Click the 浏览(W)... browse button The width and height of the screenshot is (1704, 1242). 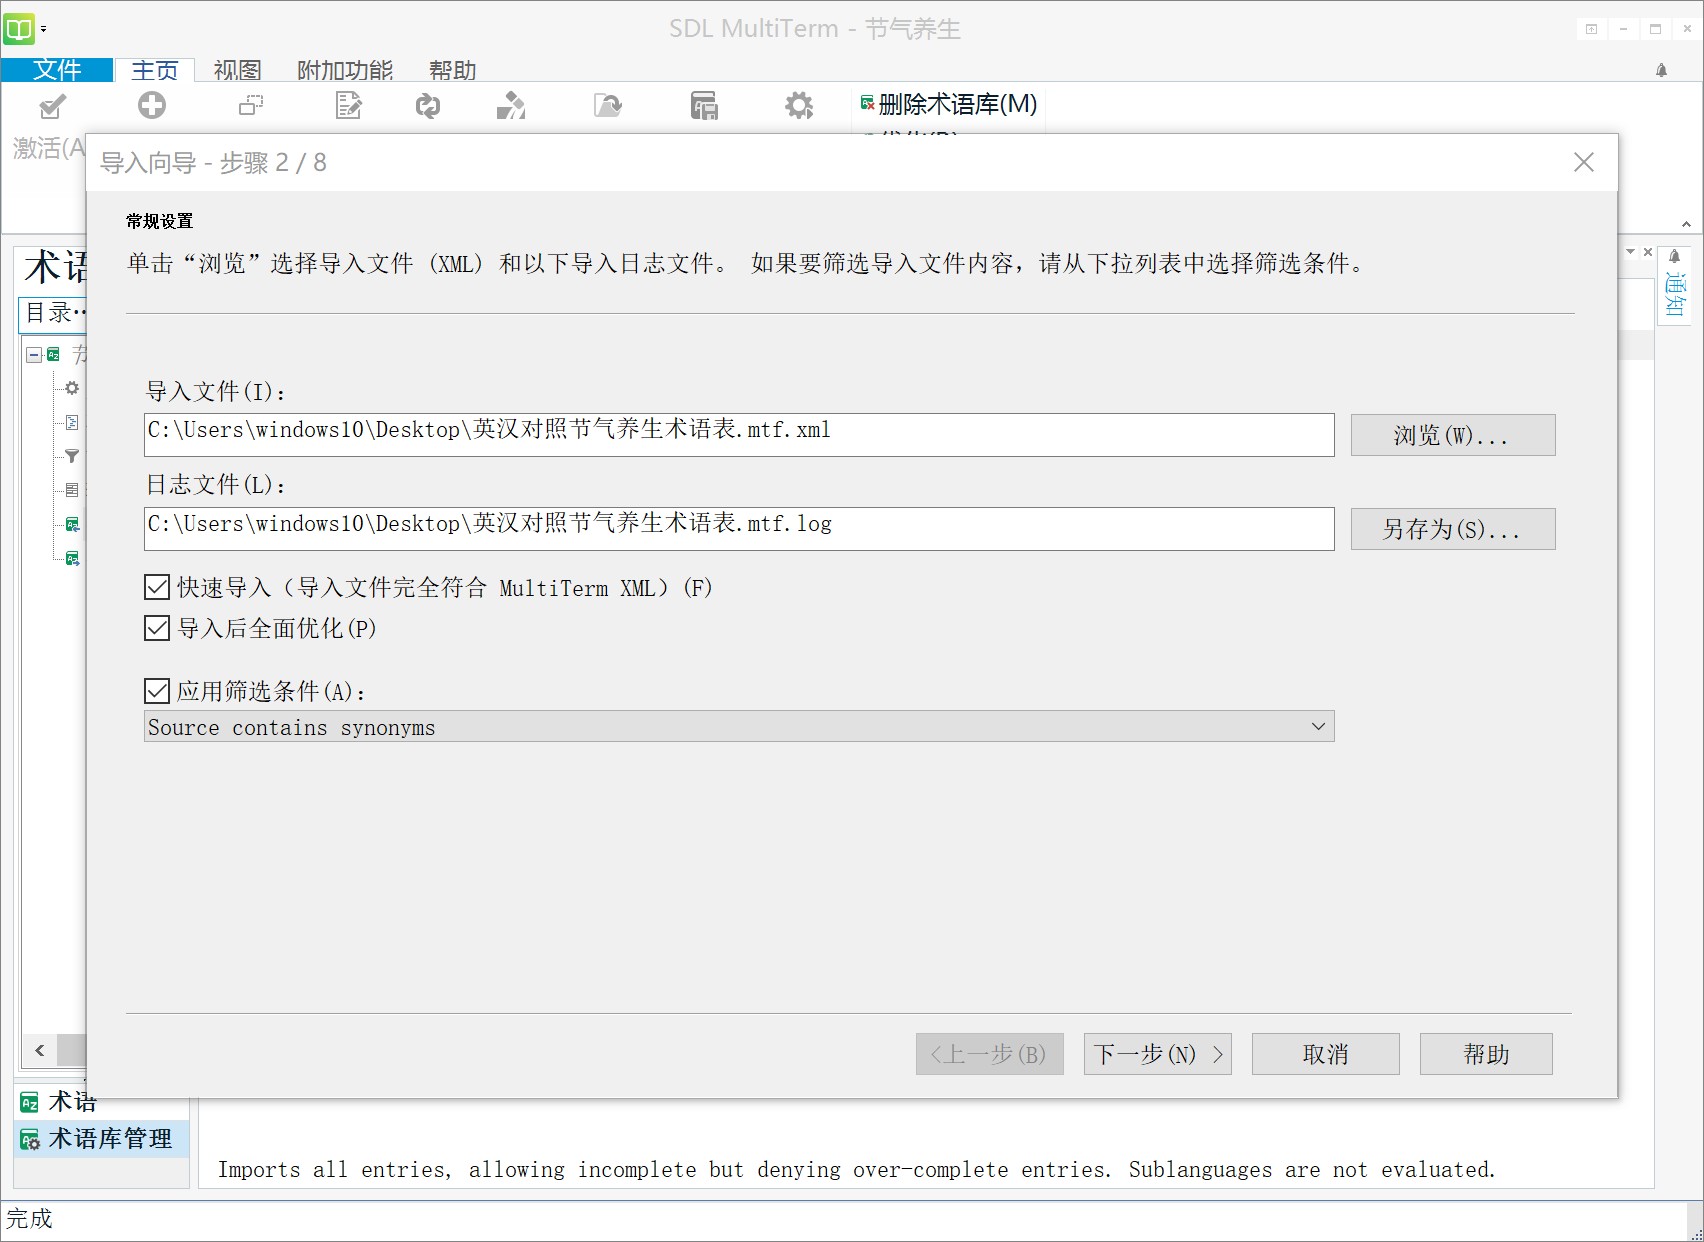pyautogui.click(x=1453, y=435)
